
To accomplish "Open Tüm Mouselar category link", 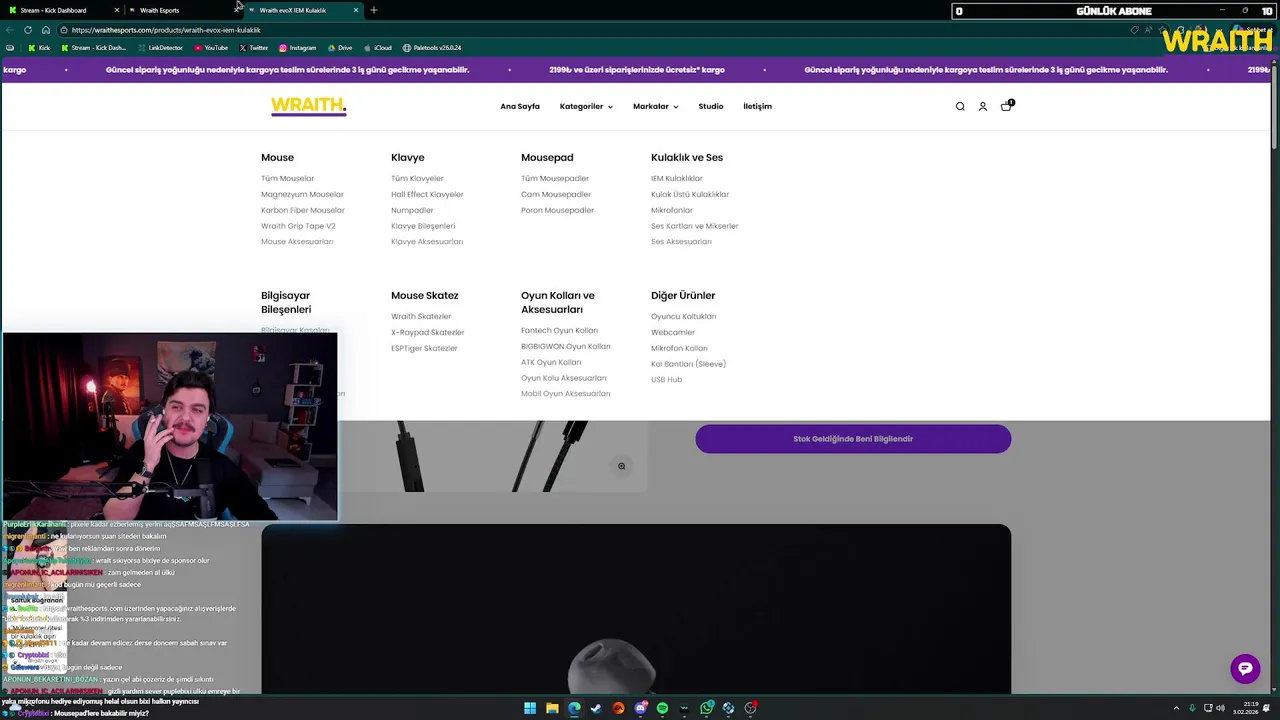I will tap(287, 178).
